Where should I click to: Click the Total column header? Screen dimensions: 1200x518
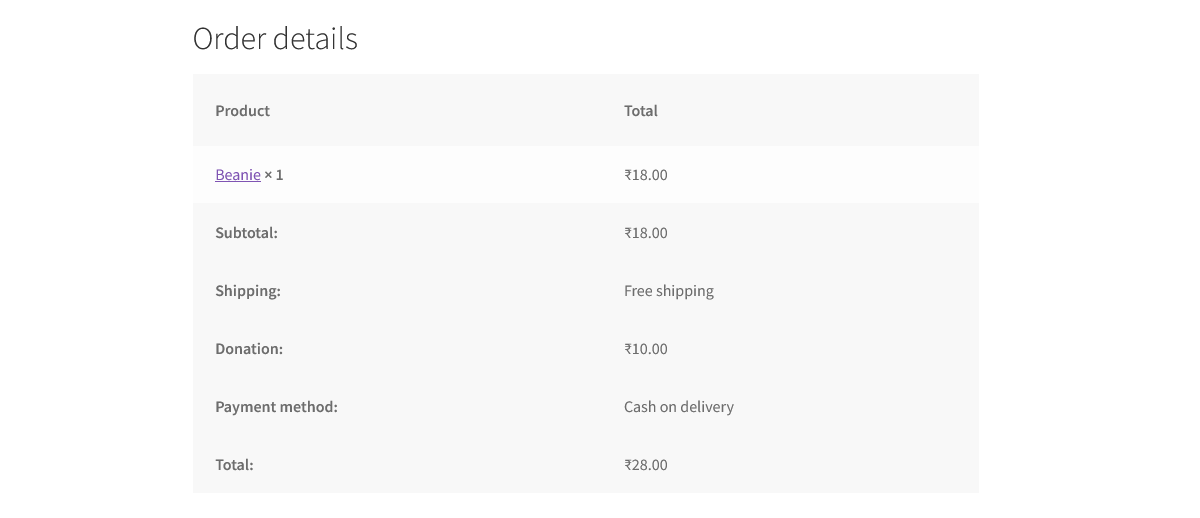coord(640,111)
